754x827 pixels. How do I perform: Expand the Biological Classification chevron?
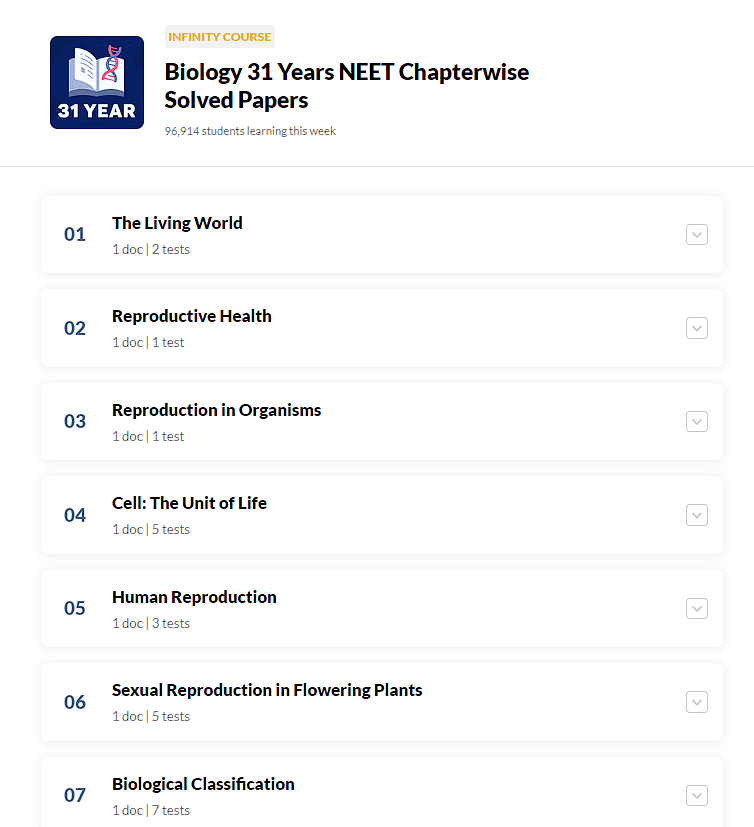(697, 795)
